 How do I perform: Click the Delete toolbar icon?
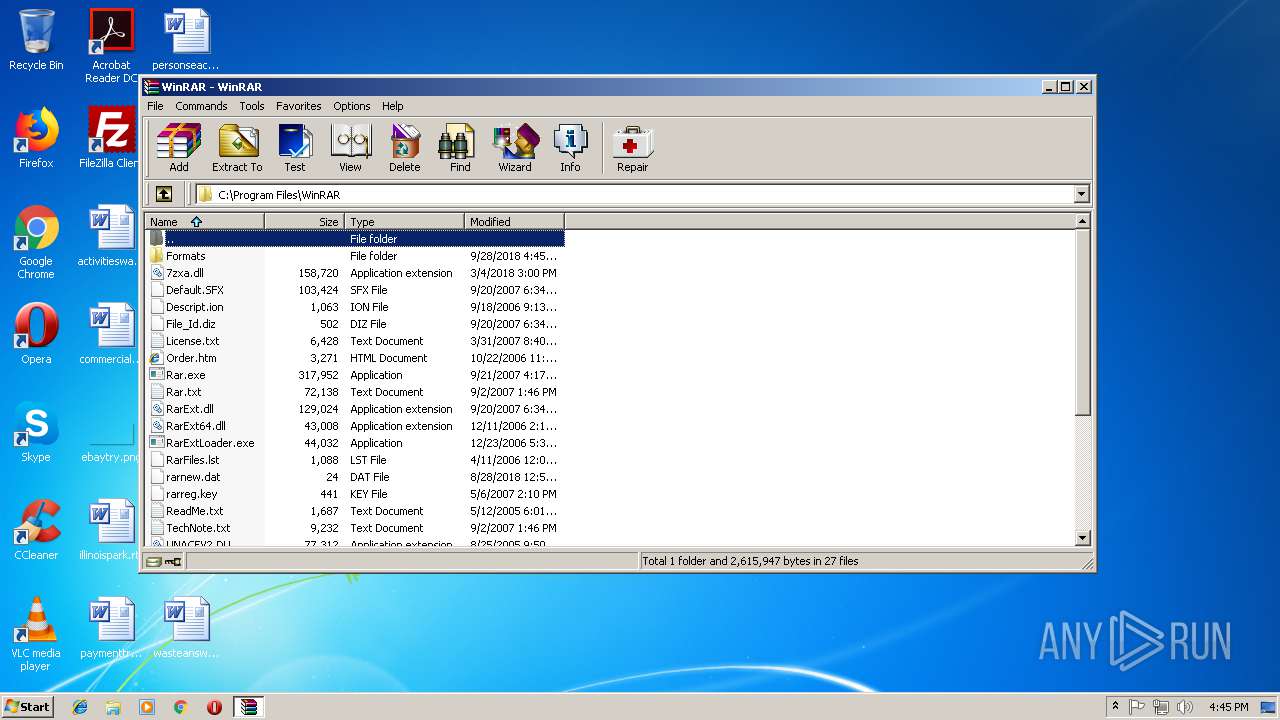(405, 148)
